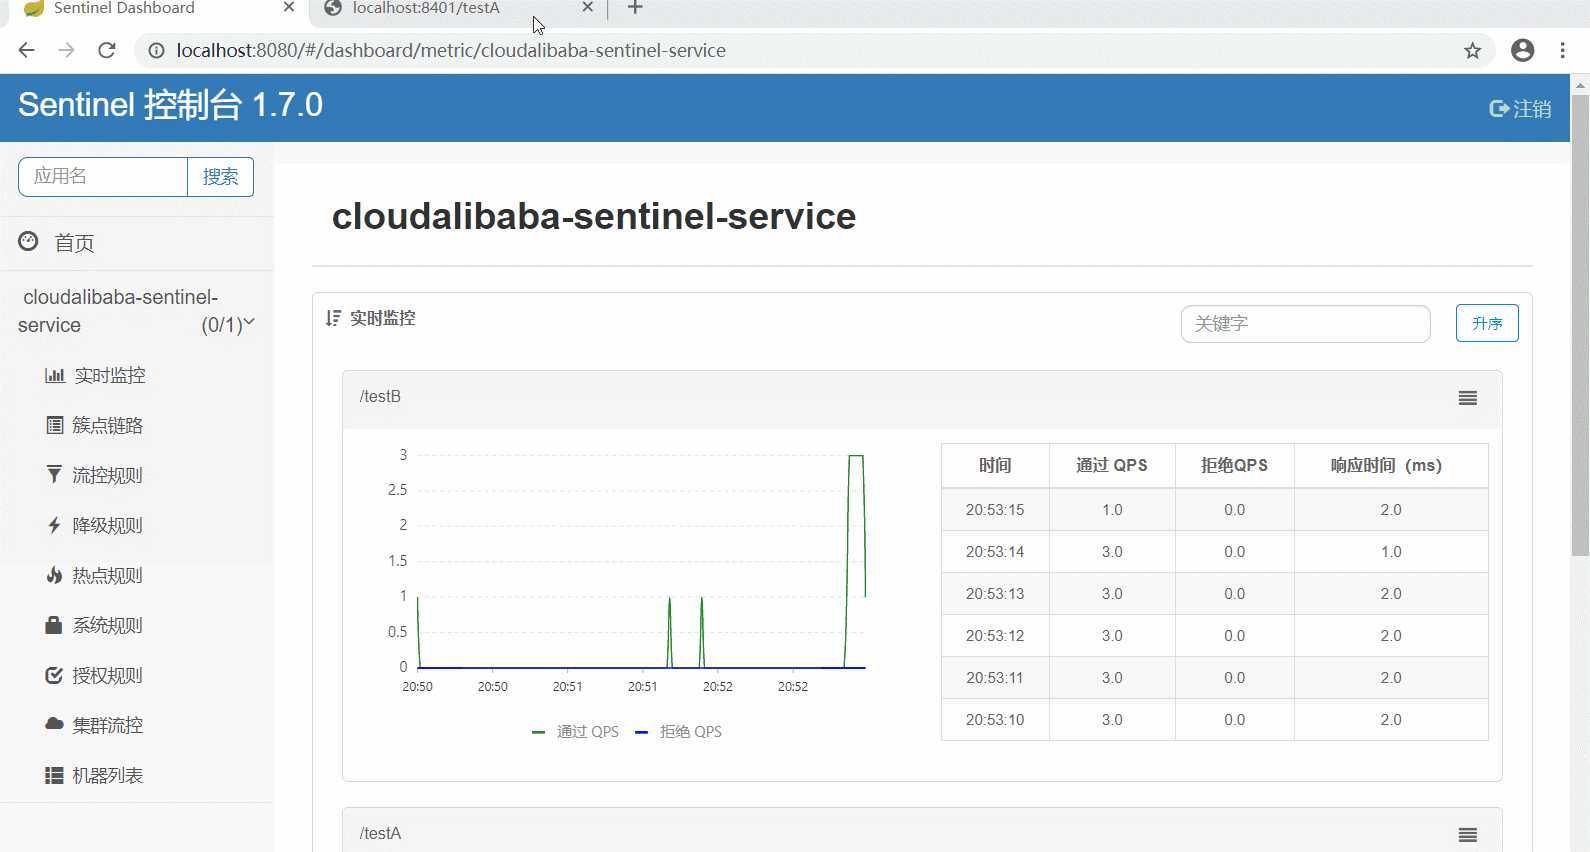Click the 集群流控 cloud icon

pyautogui.click(x=54, y=724)
